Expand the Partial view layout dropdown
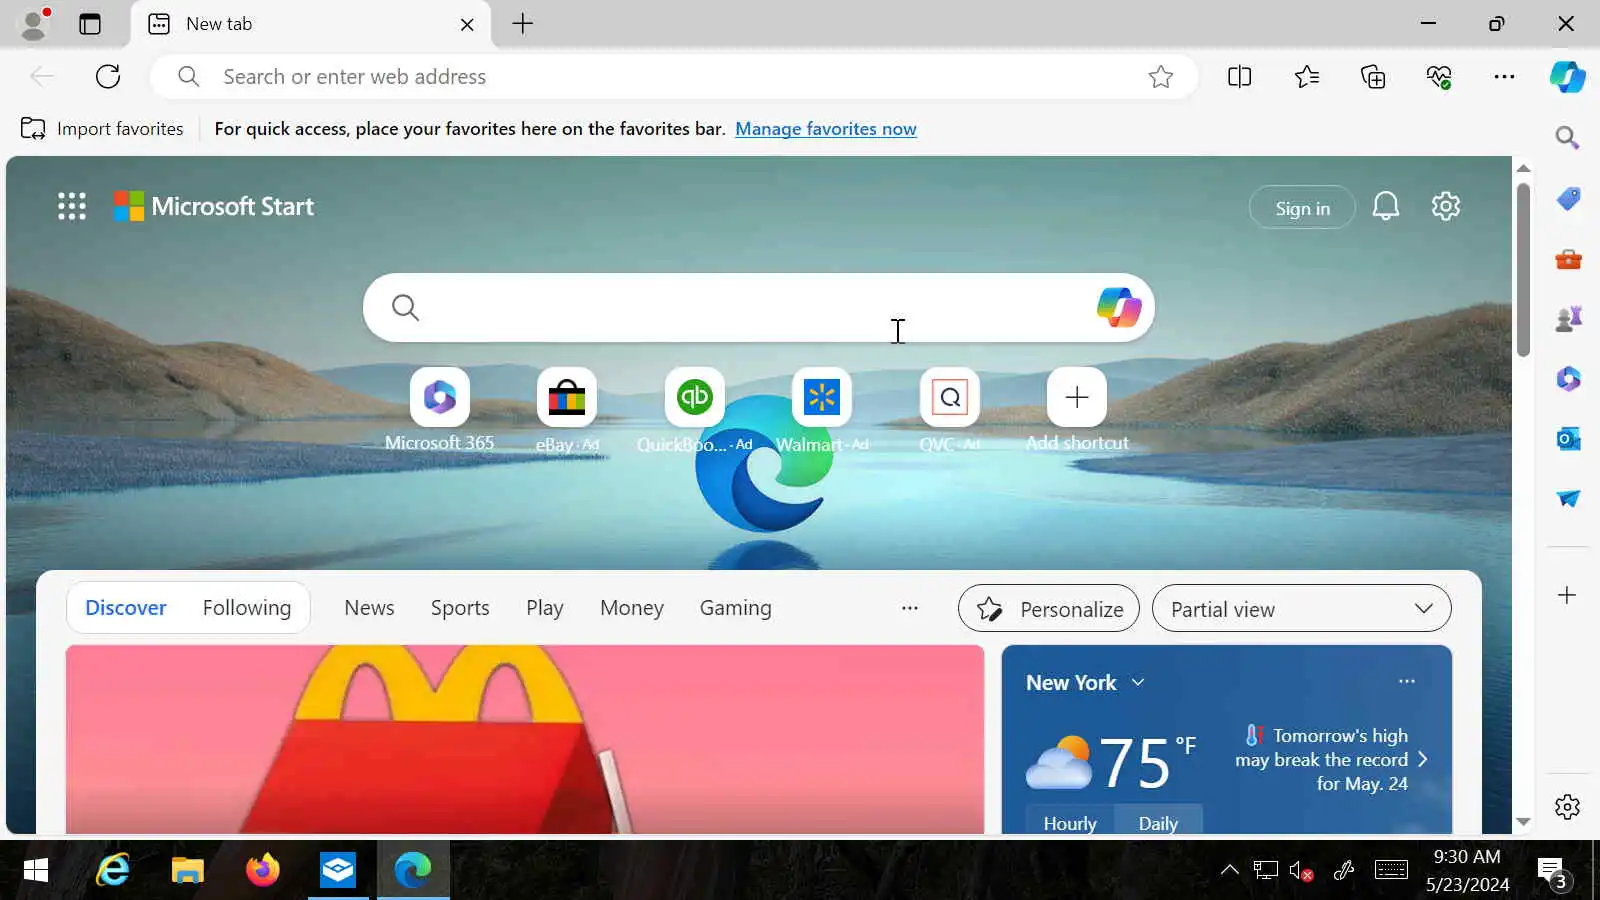The image size is (1600, 900). click(1301, 609)
